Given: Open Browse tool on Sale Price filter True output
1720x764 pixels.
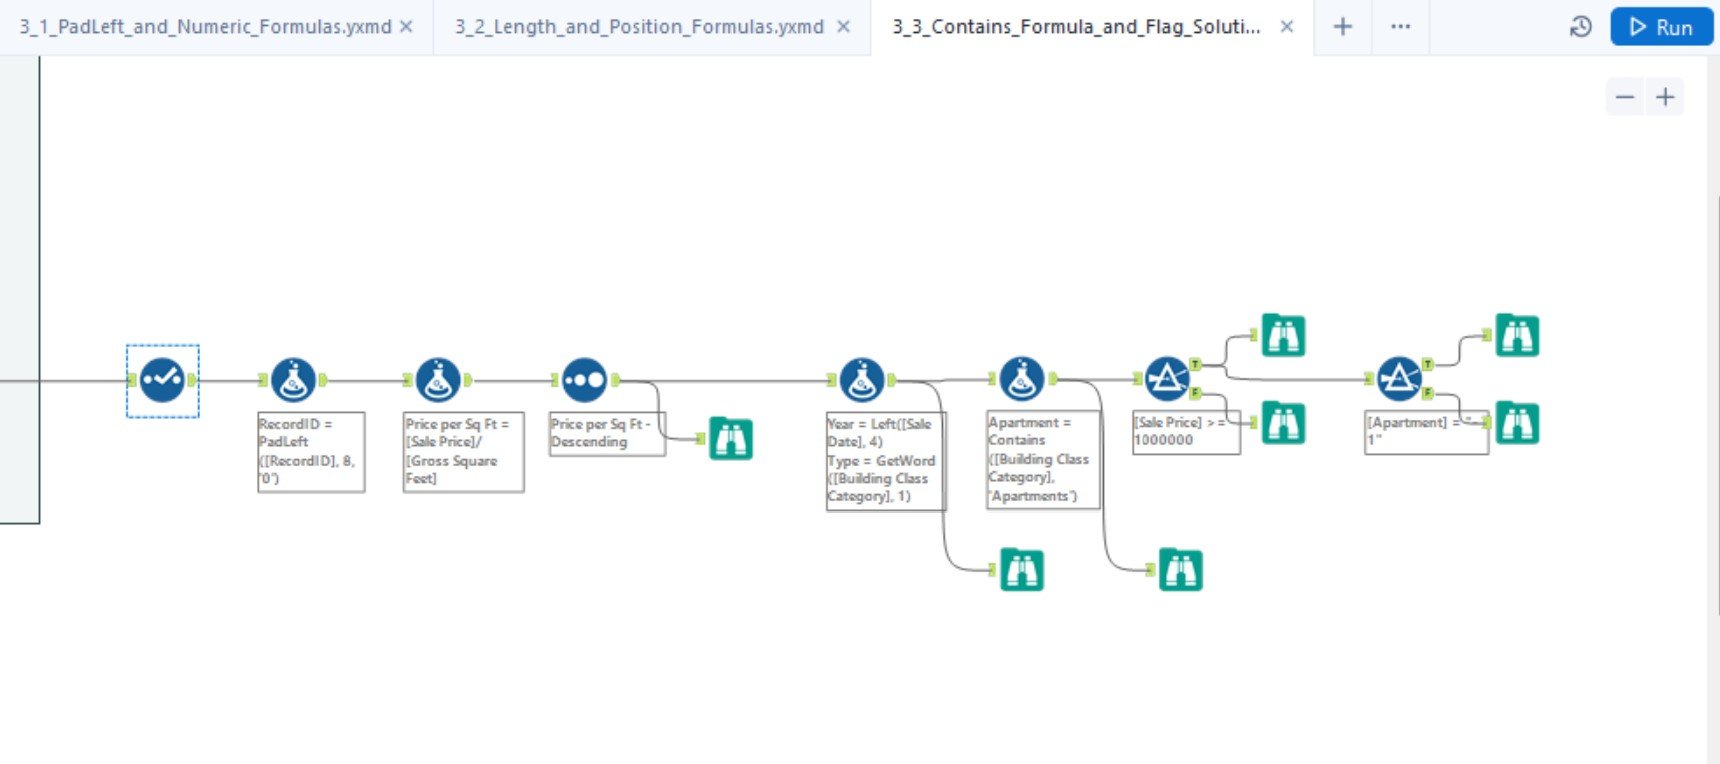Looking at the screenshot, I should click(x=1283, y=336).
